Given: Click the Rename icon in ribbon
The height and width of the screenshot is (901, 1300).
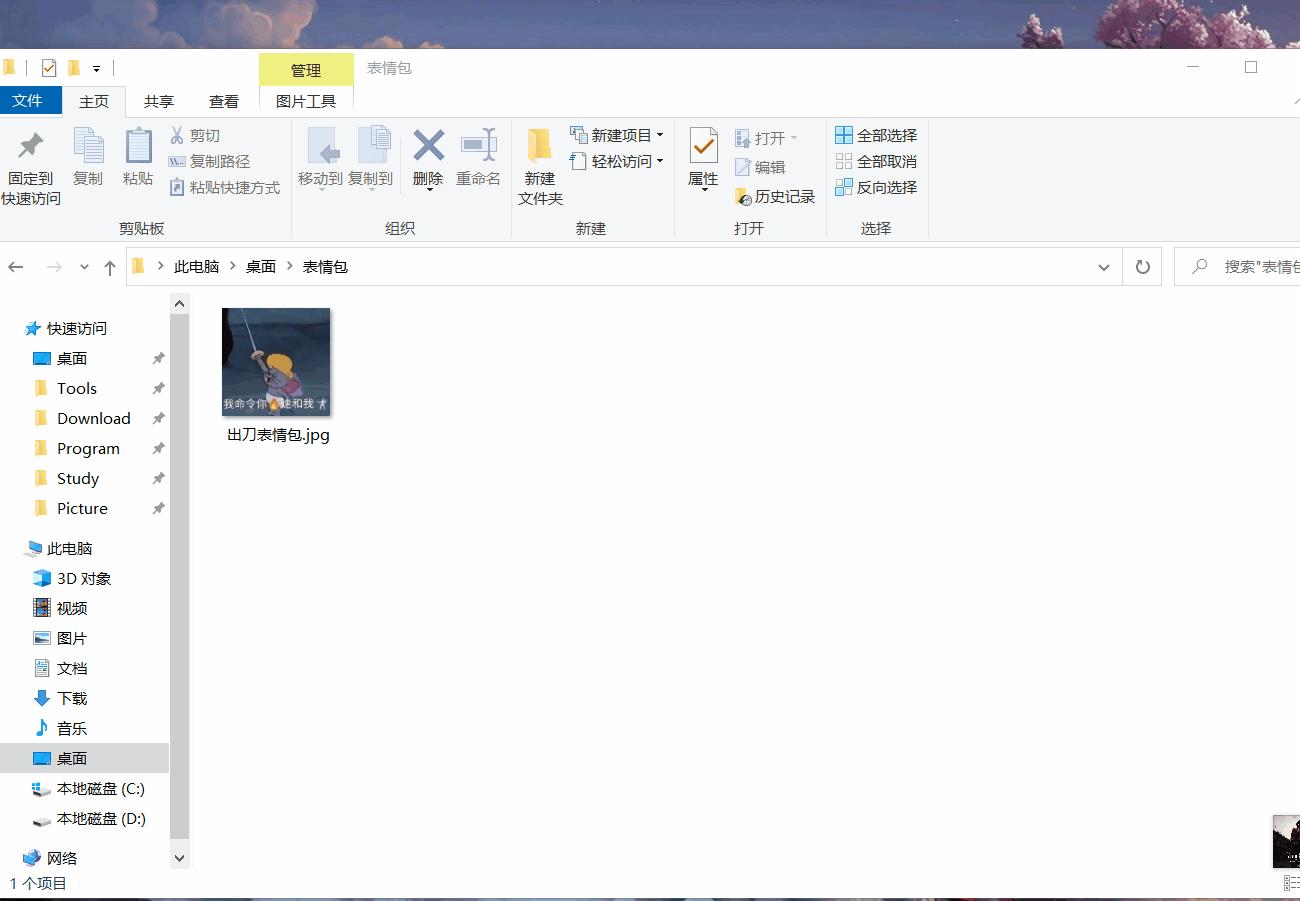Looking at the screenshot, I should 479,160.
